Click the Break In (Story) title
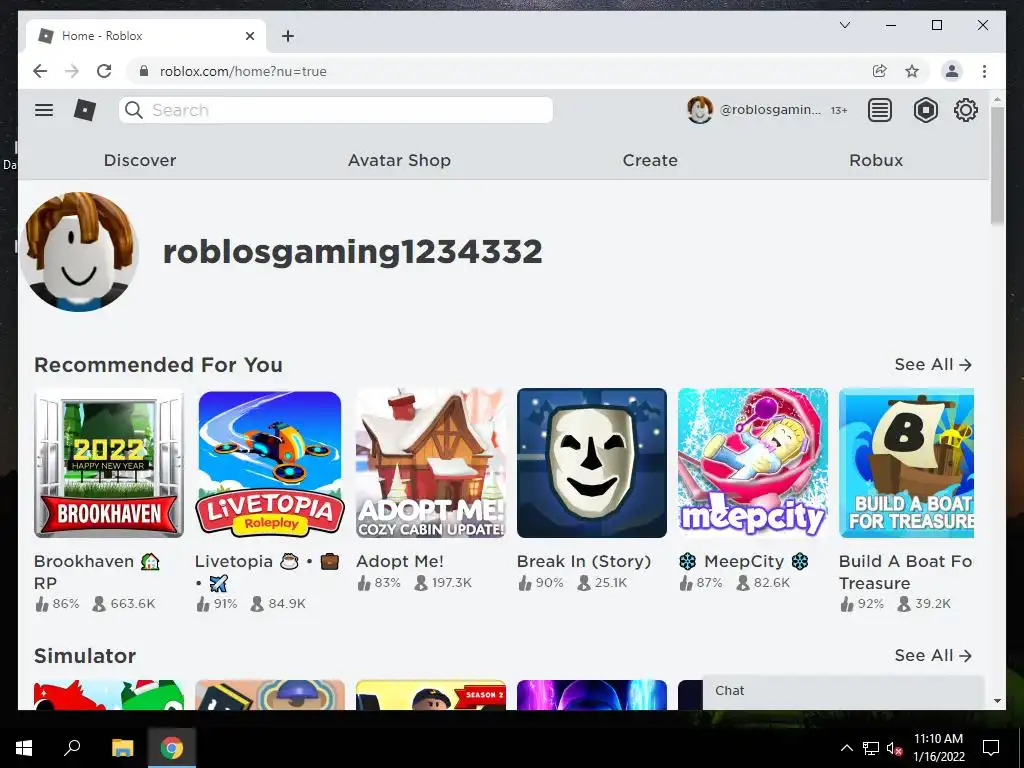Image resolution: width=1024 pixels, height=768 pixels. click(x=584, y=561)
